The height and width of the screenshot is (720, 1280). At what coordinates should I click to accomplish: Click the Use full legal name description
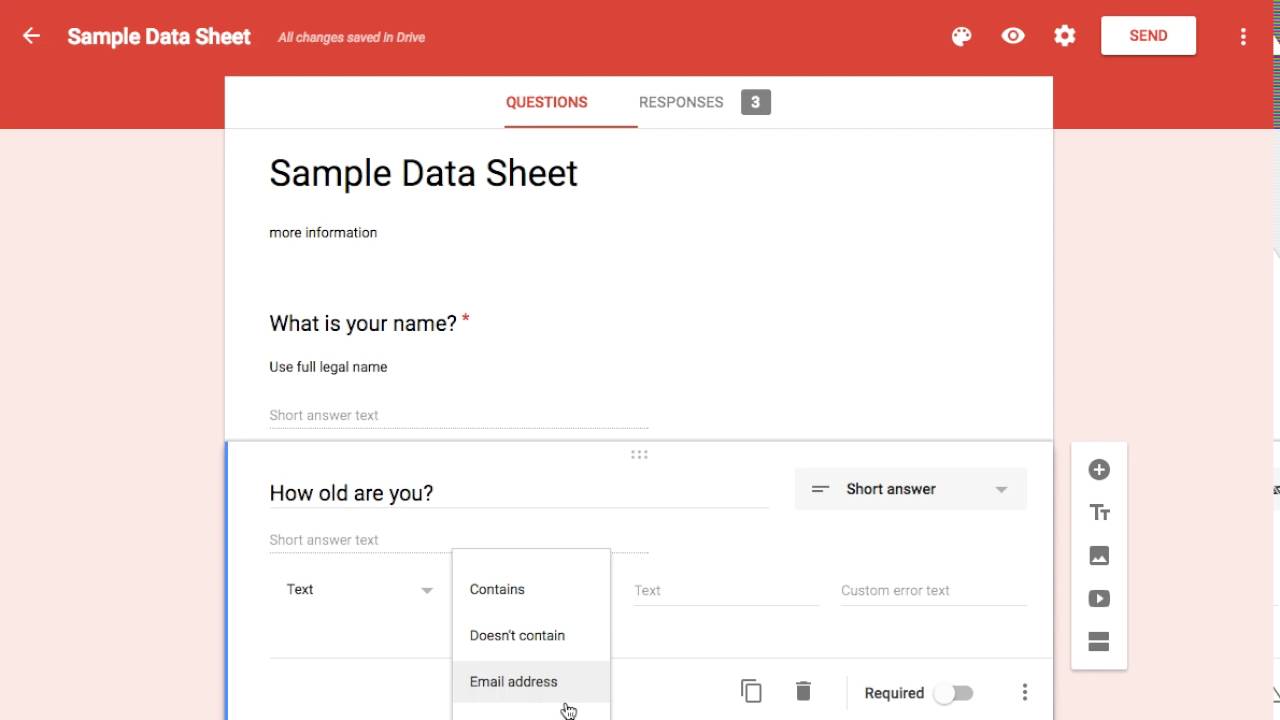click(x=328, y=367)
